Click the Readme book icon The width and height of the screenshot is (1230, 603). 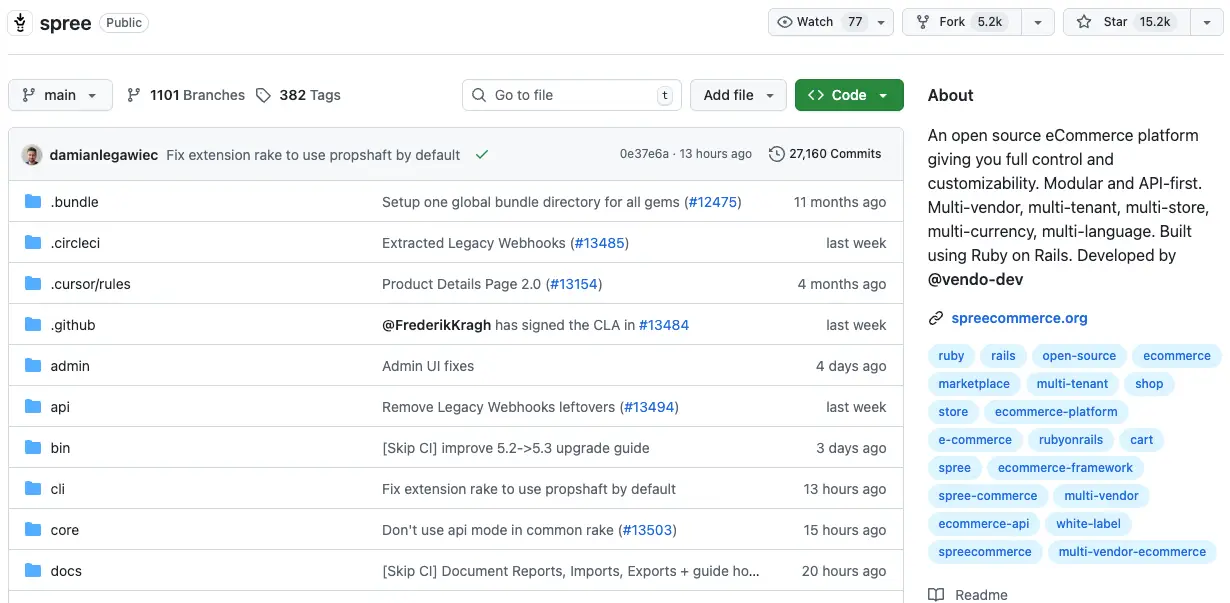(936, 595)
